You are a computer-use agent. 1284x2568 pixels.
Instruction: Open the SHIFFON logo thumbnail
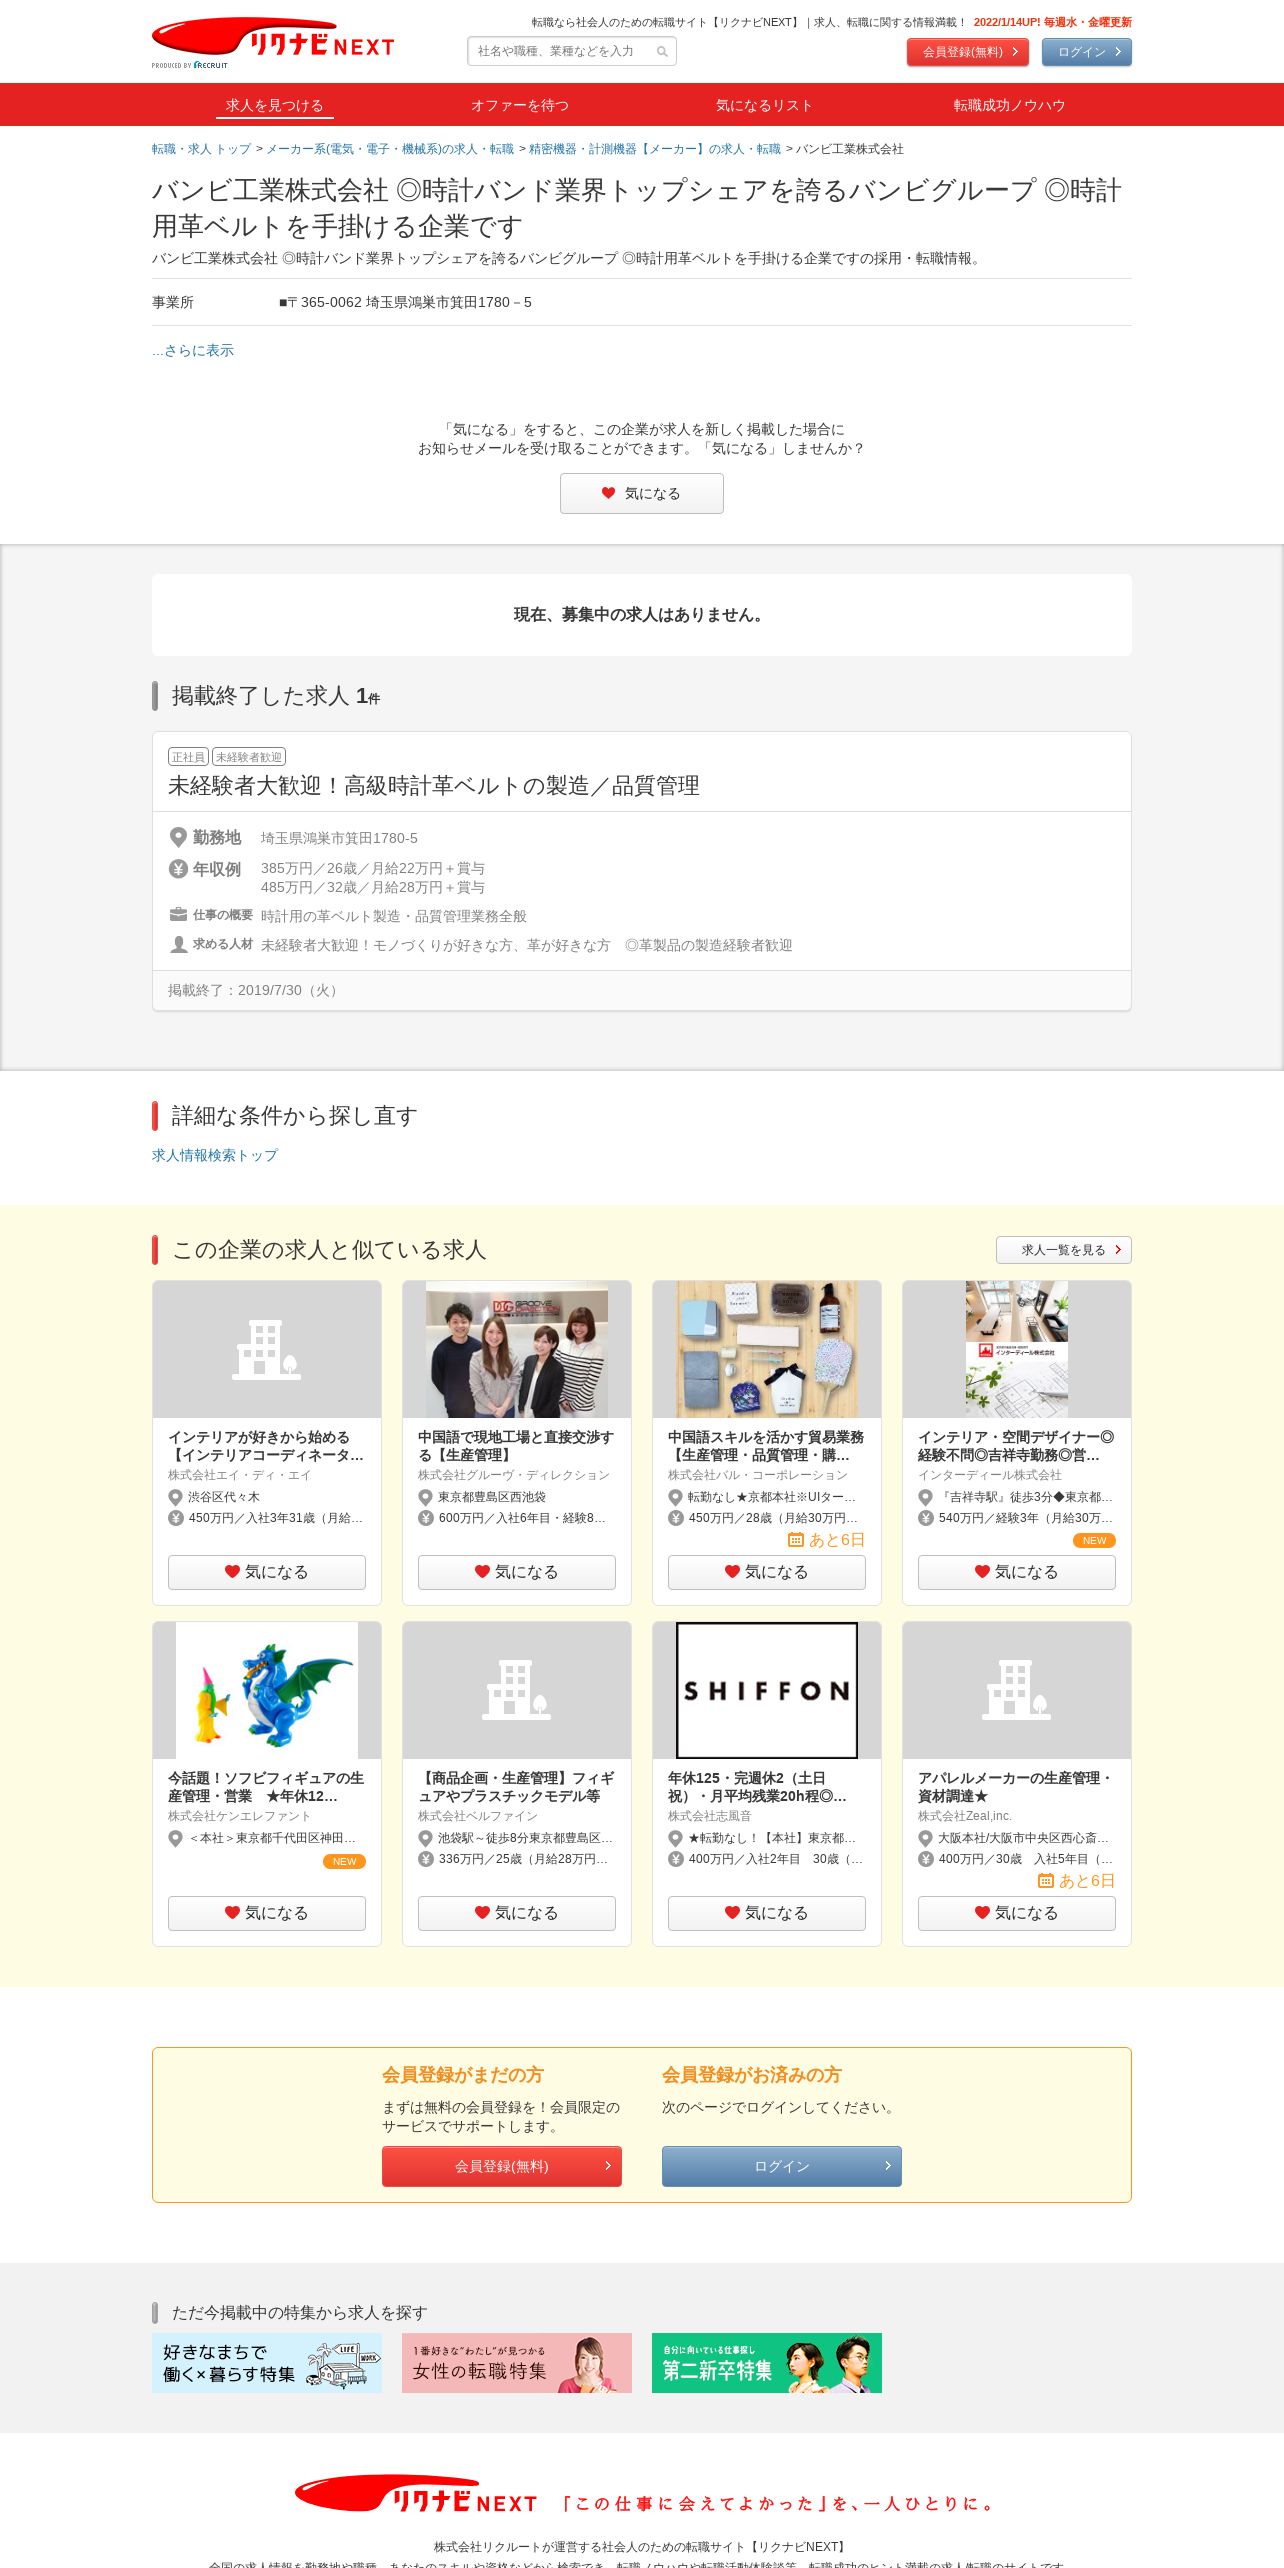pyautogui.click(x=767, y=1690)
